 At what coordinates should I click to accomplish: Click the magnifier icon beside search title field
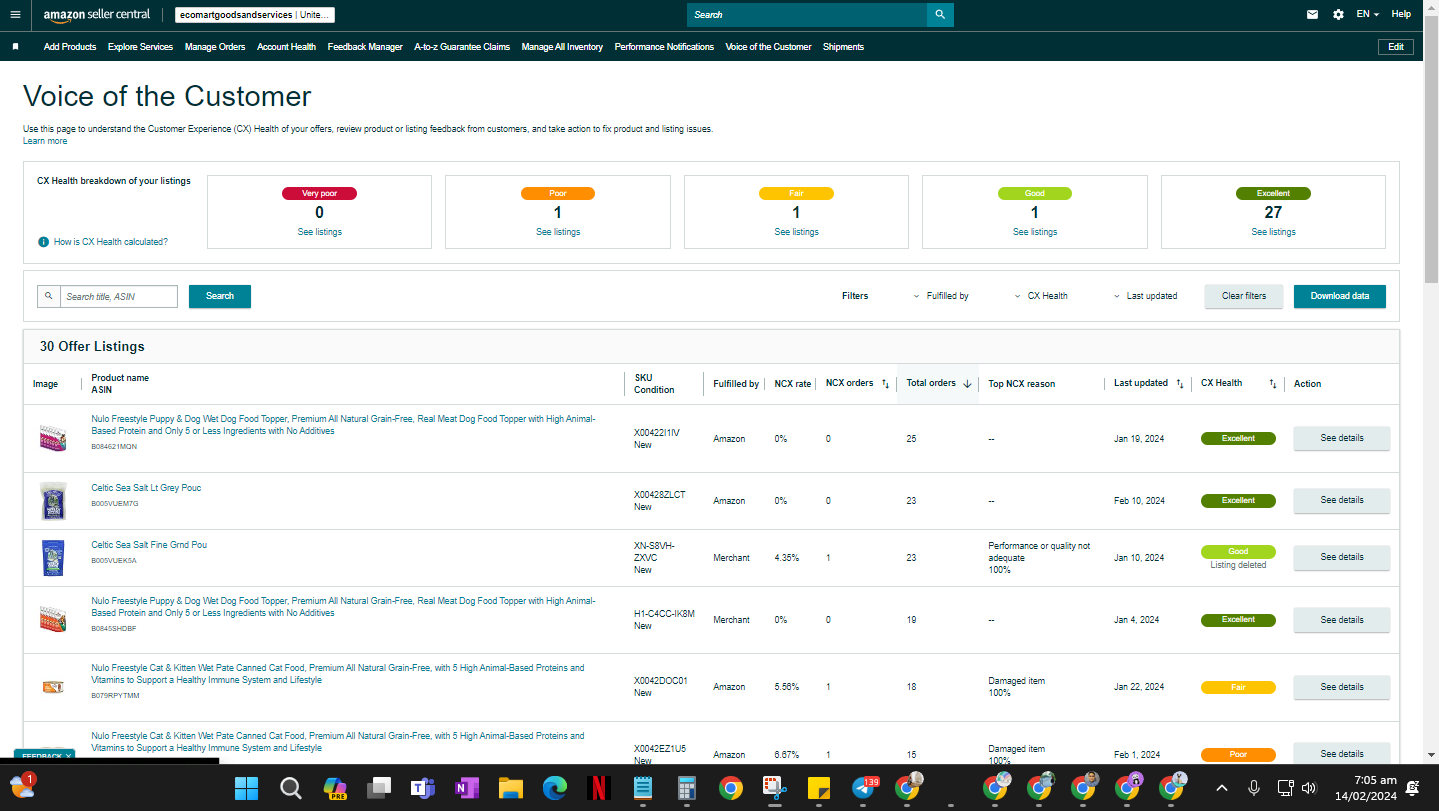pyautogui.click(x=48, y=297)
